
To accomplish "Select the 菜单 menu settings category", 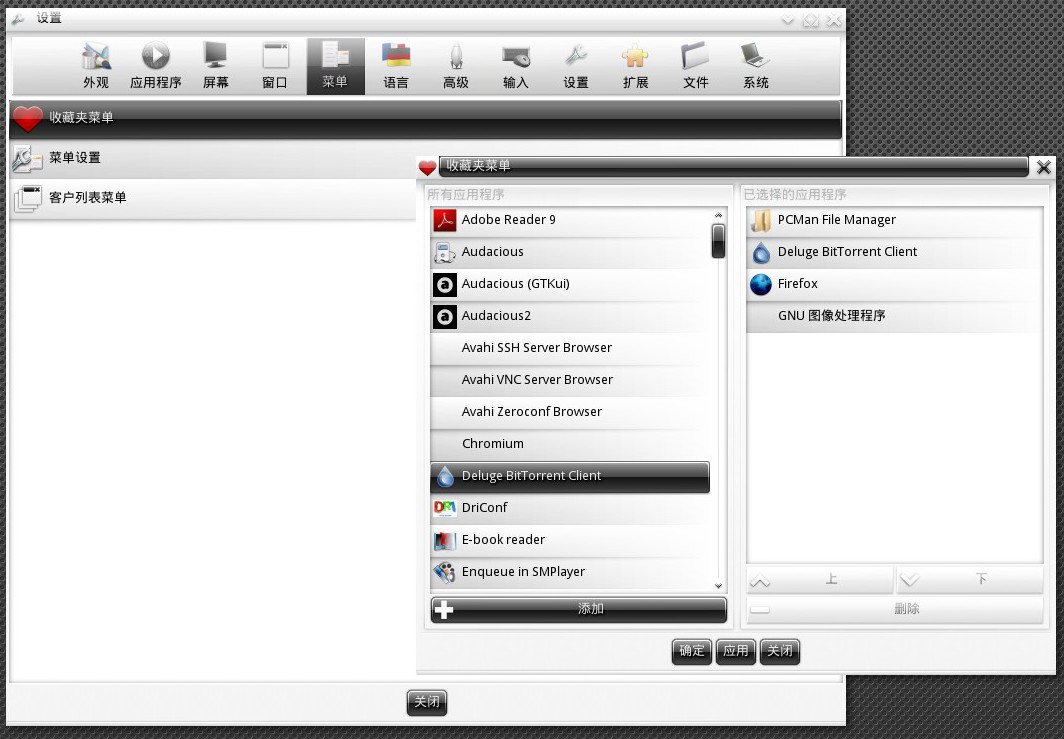I will click(335, 66).
